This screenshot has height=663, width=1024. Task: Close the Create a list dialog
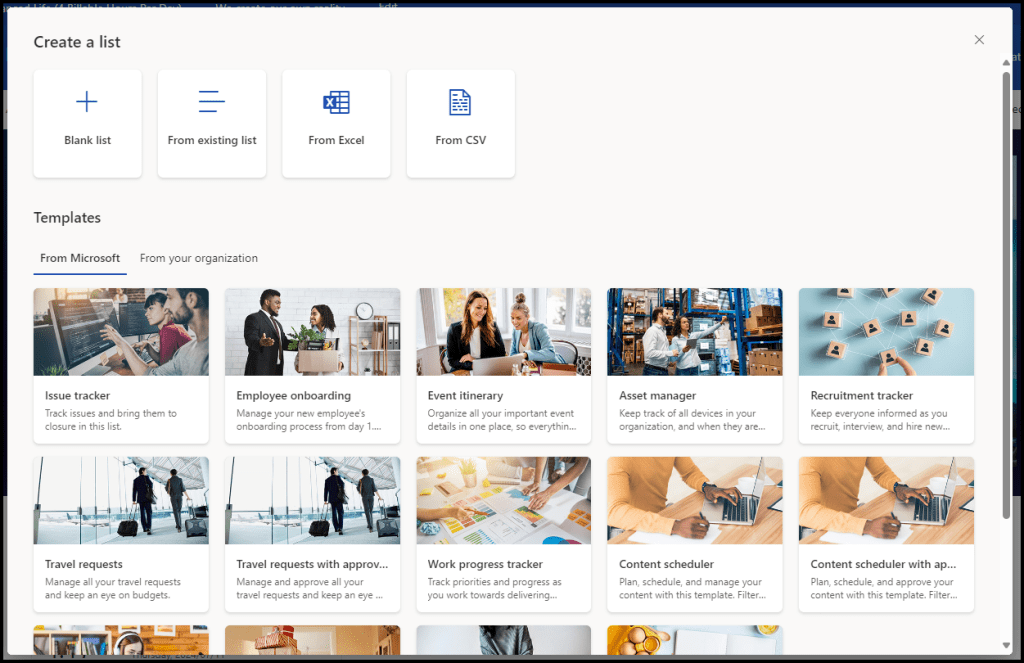pos(979,40)
